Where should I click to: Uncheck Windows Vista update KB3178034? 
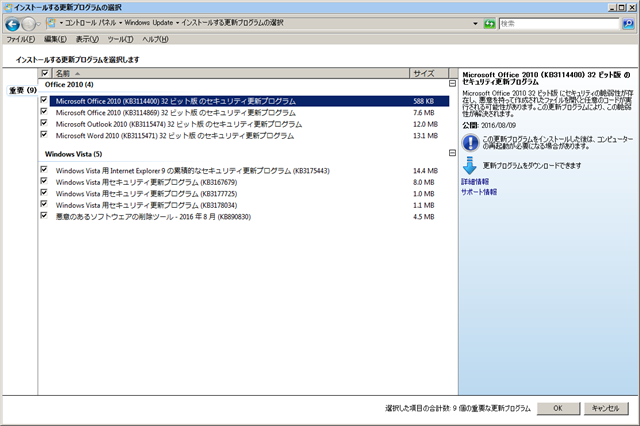click(x=44, y=204)
